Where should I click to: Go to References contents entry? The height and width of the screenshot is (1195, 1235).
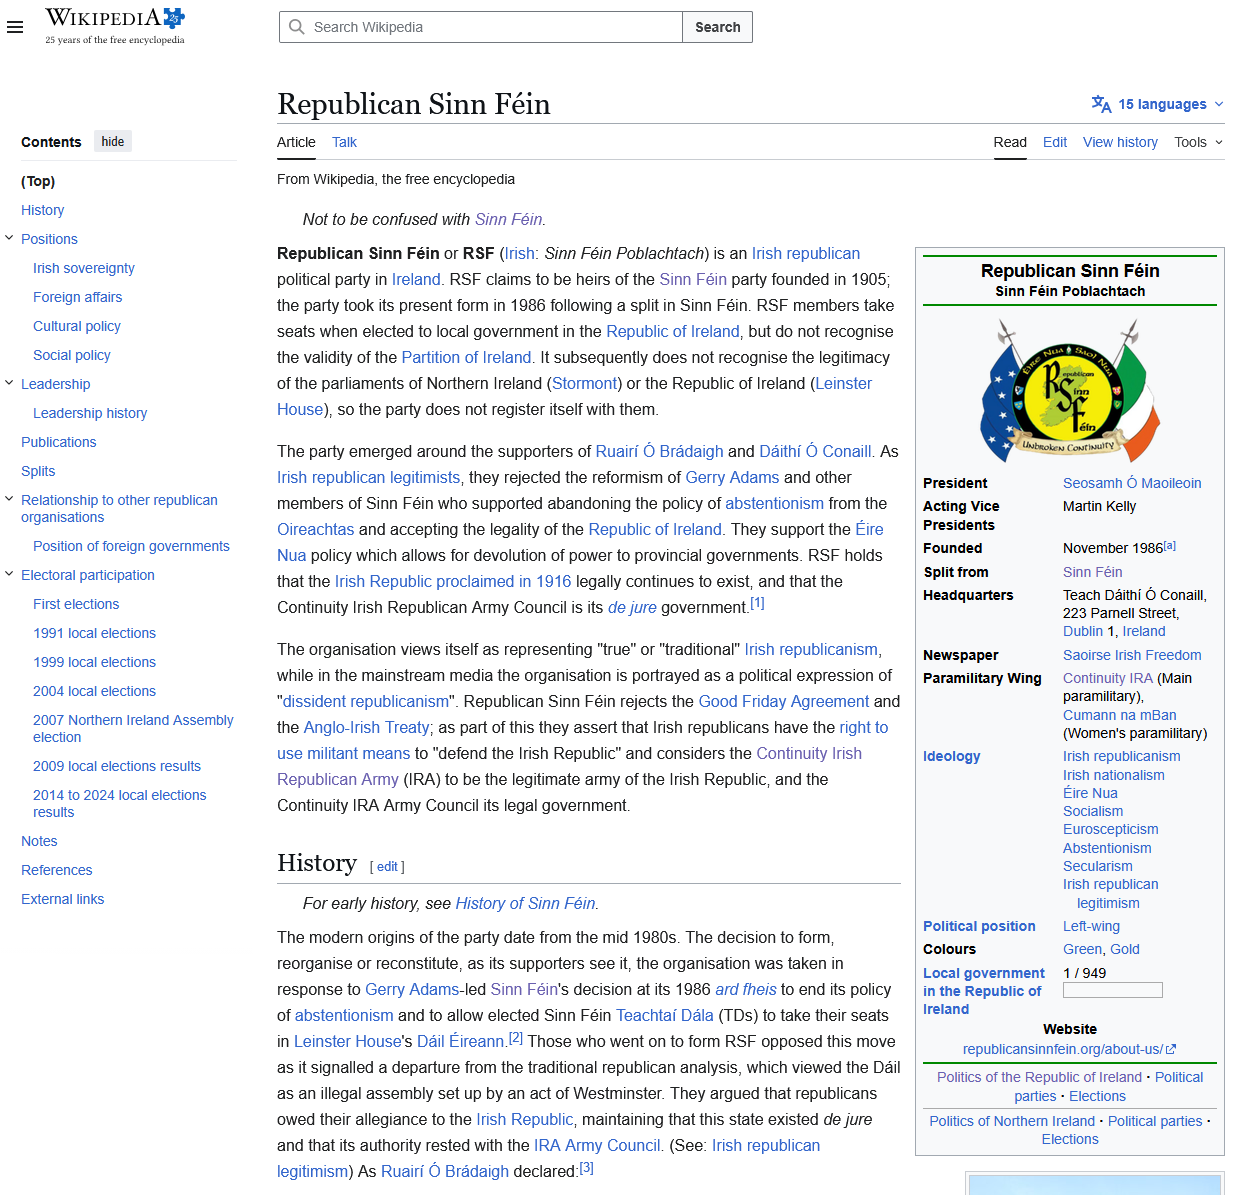[57, 870]
